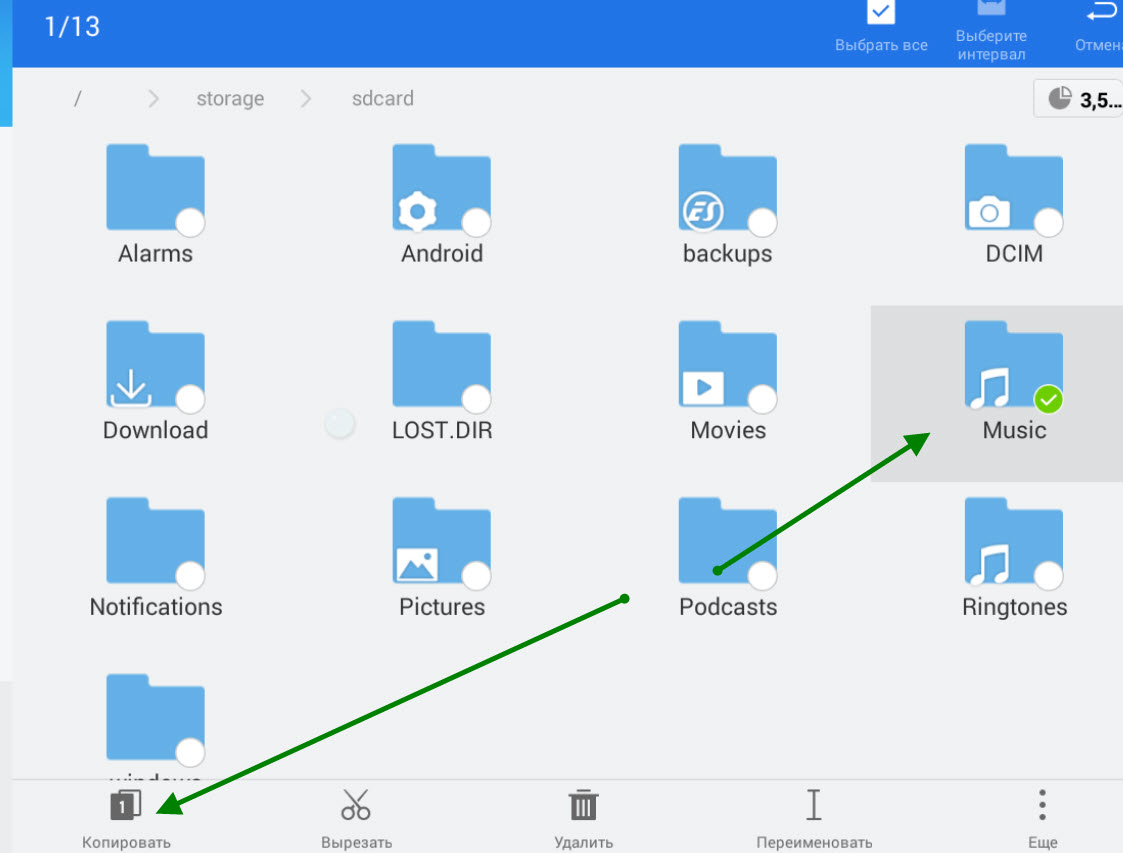The height and width of the screenshot is (853, 1123).
Task: Tap the Отмена (Cancel) arrow icon
Action: tap(1100, 14)
